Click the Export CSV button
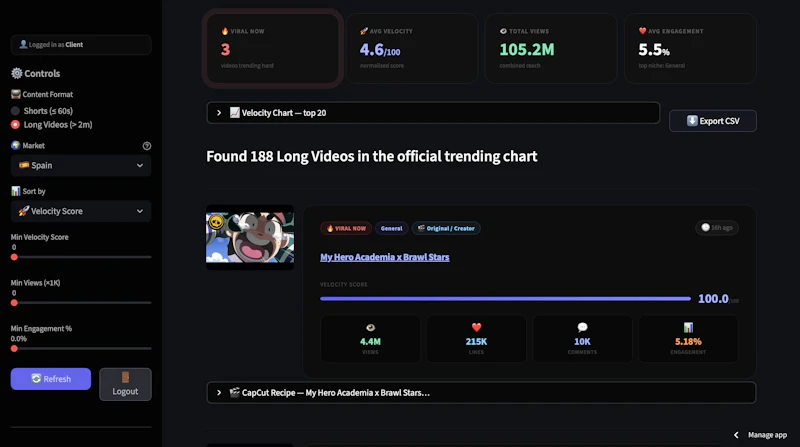Viewport: 800px width, 447px height. [713, 121]
